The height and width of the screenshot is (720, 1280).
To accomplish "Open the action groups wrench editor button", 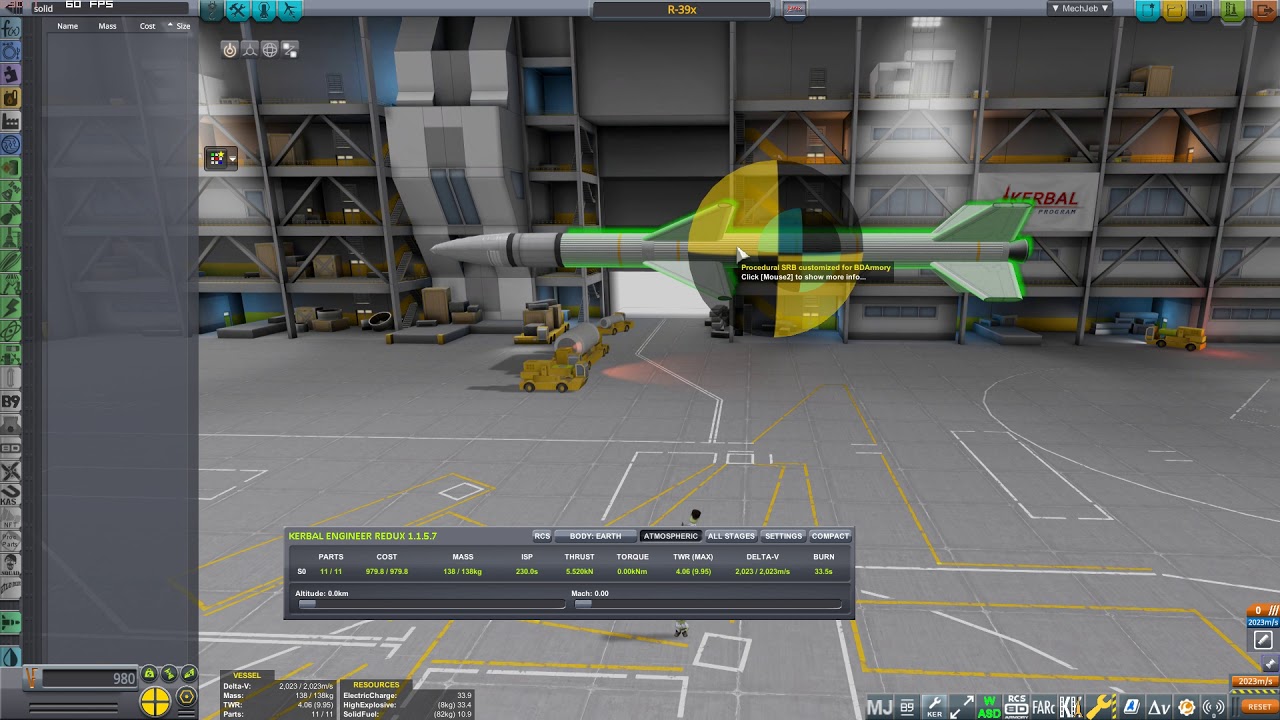I will [x=238, y=10].
